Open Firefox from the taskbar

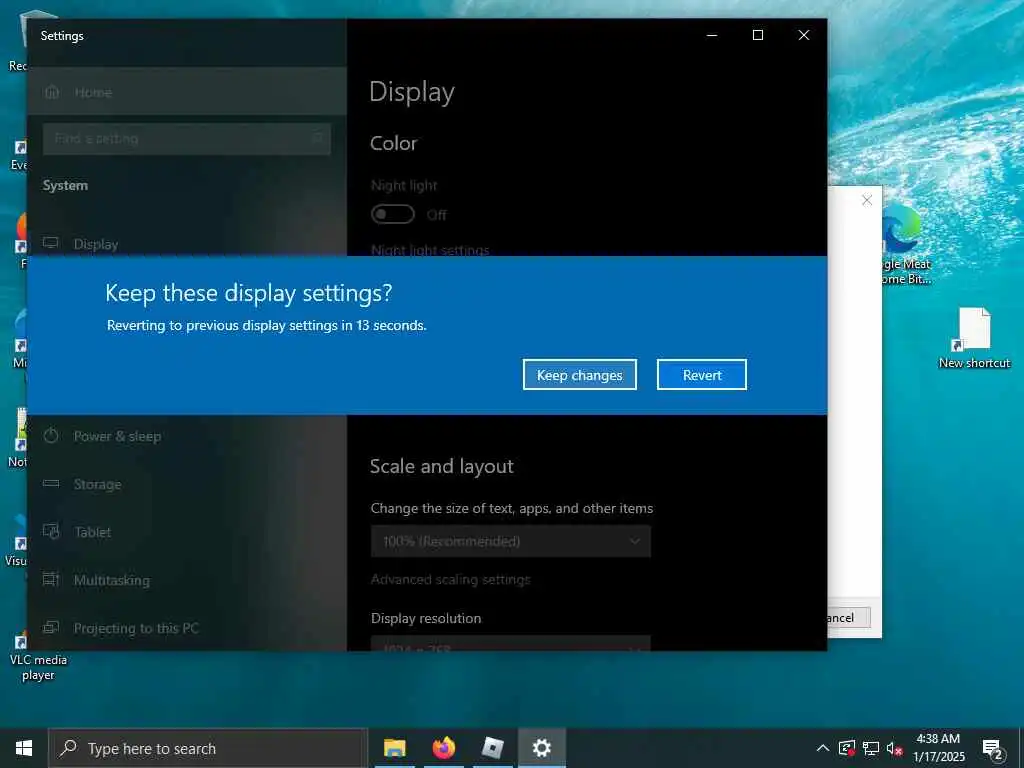[x=443, y=748]
